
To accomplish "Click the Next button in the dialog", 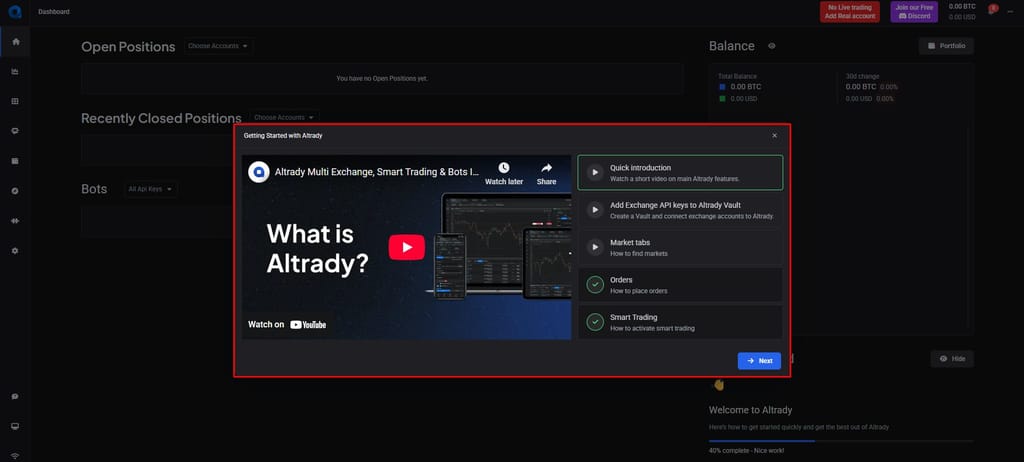I will pyautogui.click(x=759, y=361).
